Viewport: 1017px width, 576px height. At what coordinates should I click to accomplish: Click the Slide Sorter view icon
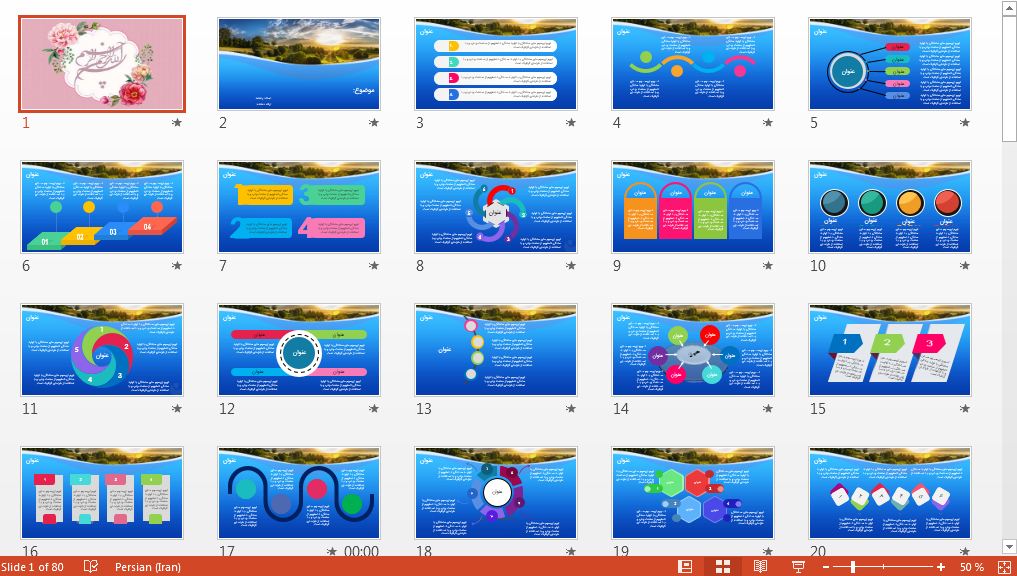click(x=723, y=567)
